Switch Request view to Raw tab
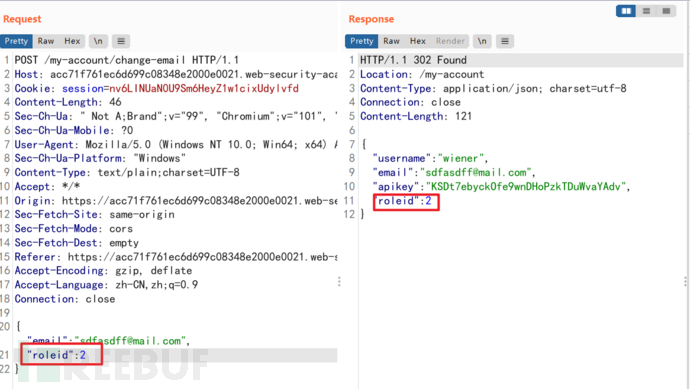 [x=46, y=41]
